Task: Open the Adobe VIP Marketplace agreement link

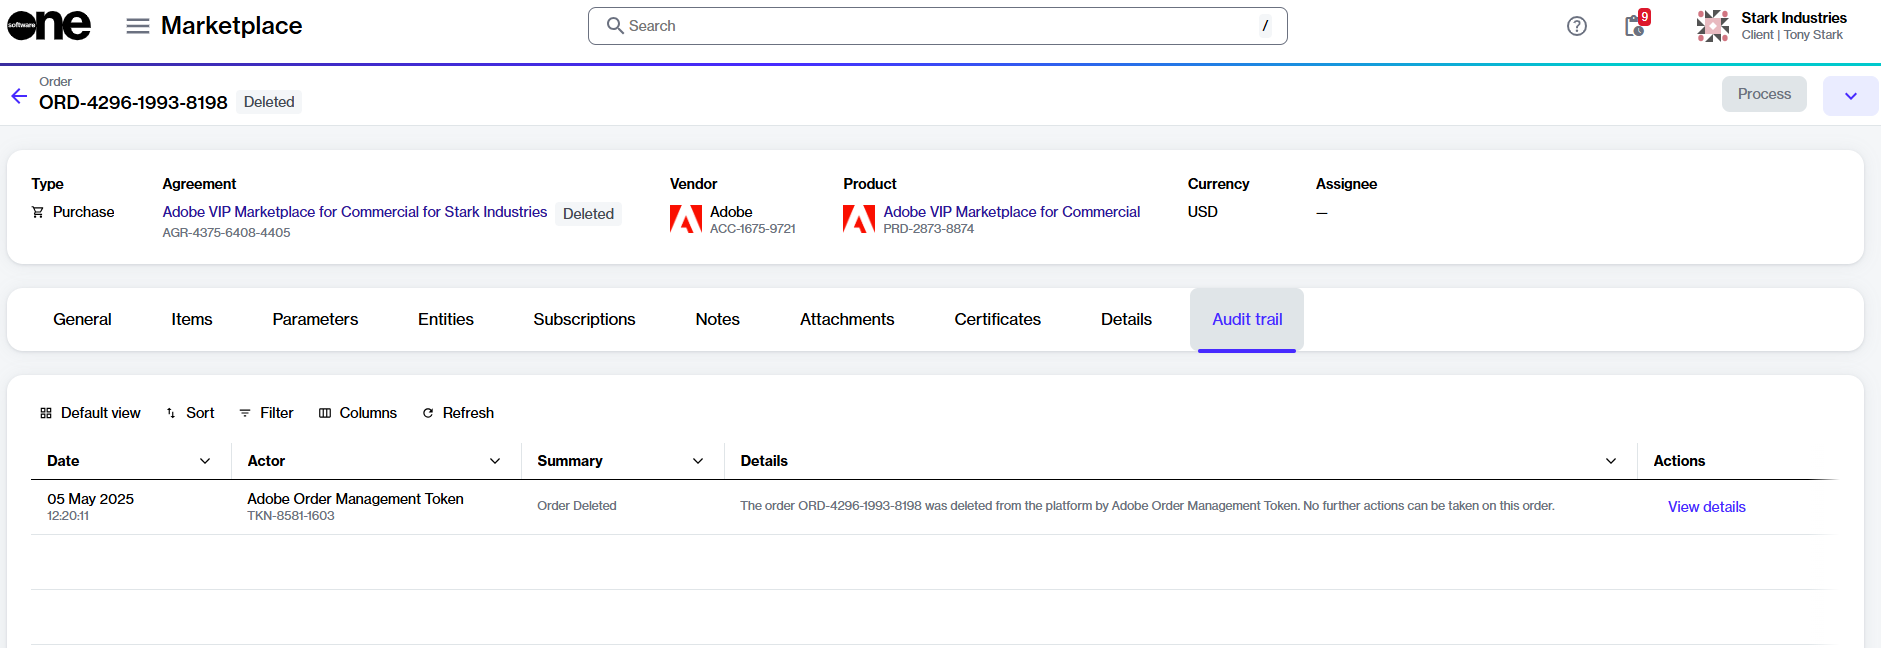Action: coord(355,212)
